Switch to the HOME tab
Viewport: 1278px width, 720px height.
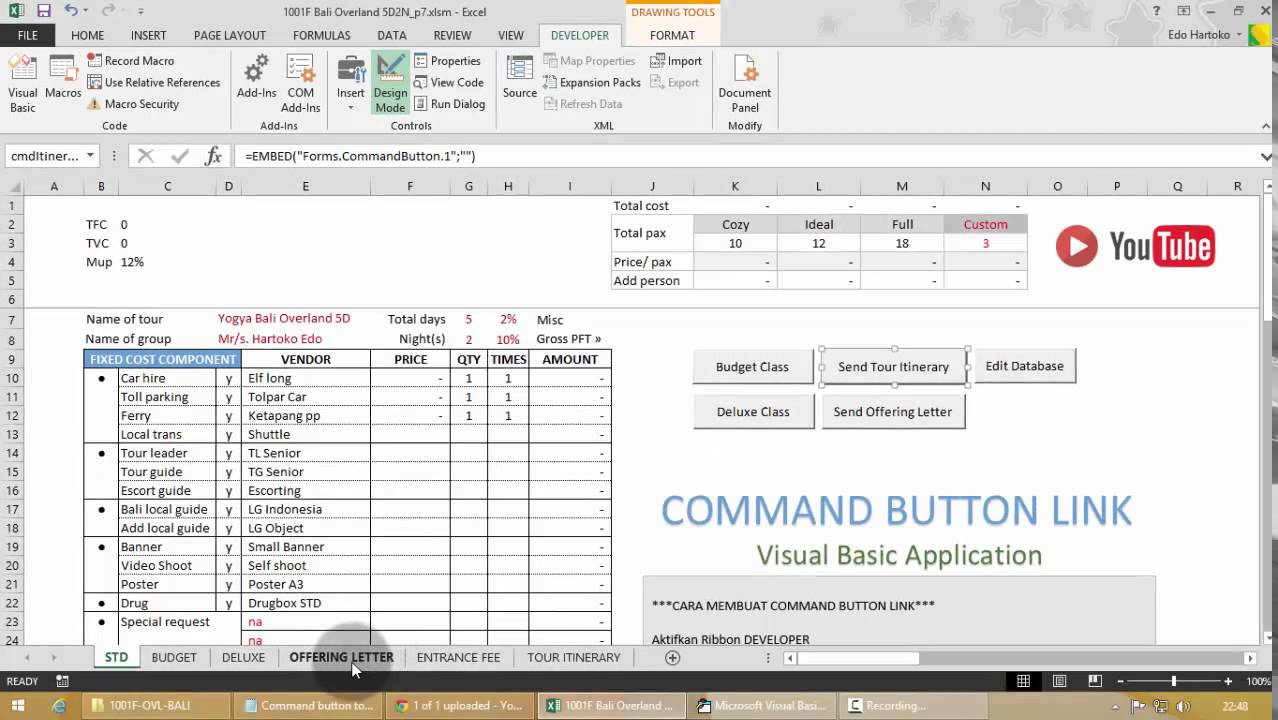click(x=87, y=35)
